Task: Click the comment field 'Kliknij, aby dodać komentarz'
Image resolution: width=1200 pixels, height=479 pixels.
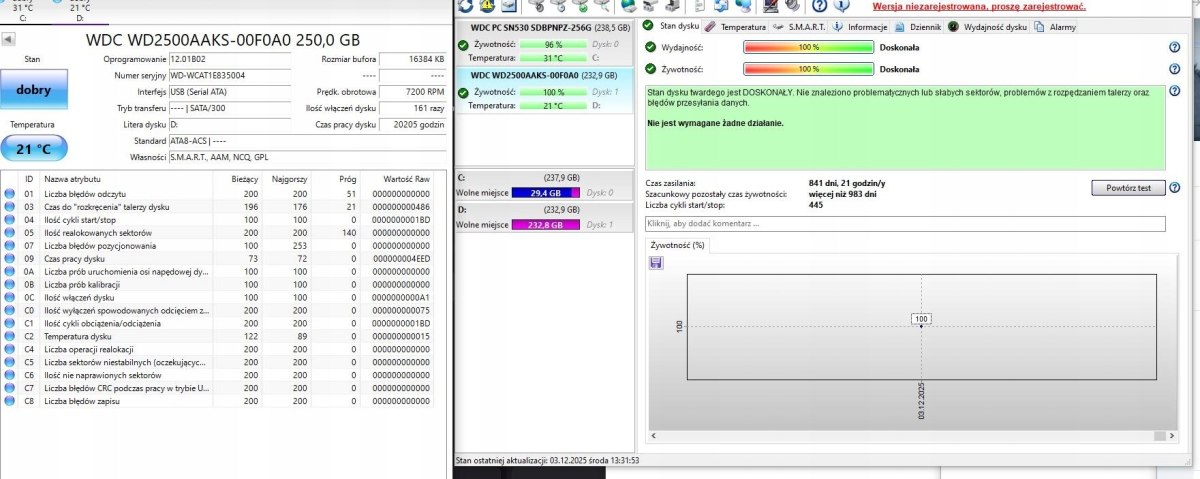Action: [x=905, y=224]
